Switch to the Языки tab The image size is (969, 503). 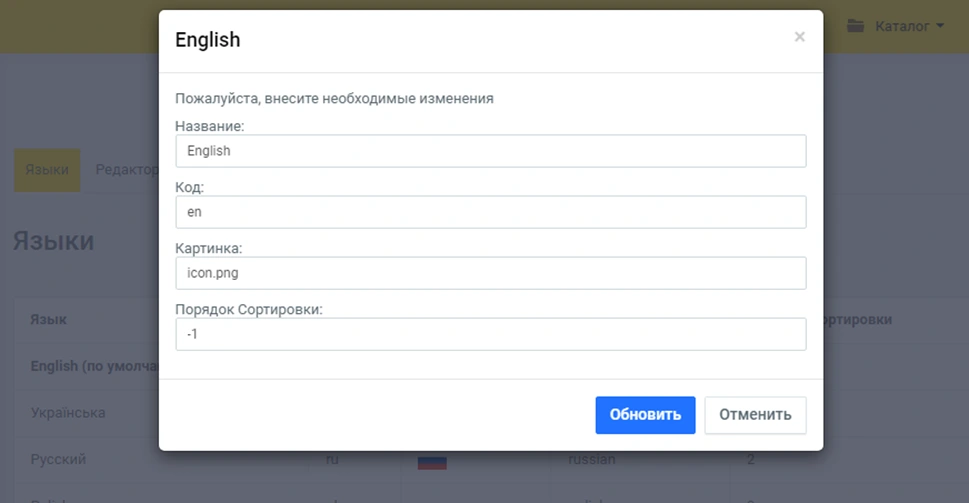click(47, 170)
